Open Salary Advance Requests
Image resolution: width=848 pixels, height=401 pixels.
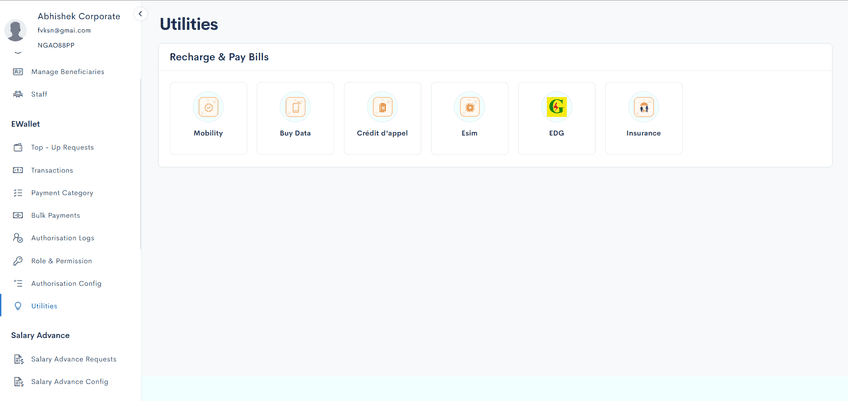pos(74,359)
